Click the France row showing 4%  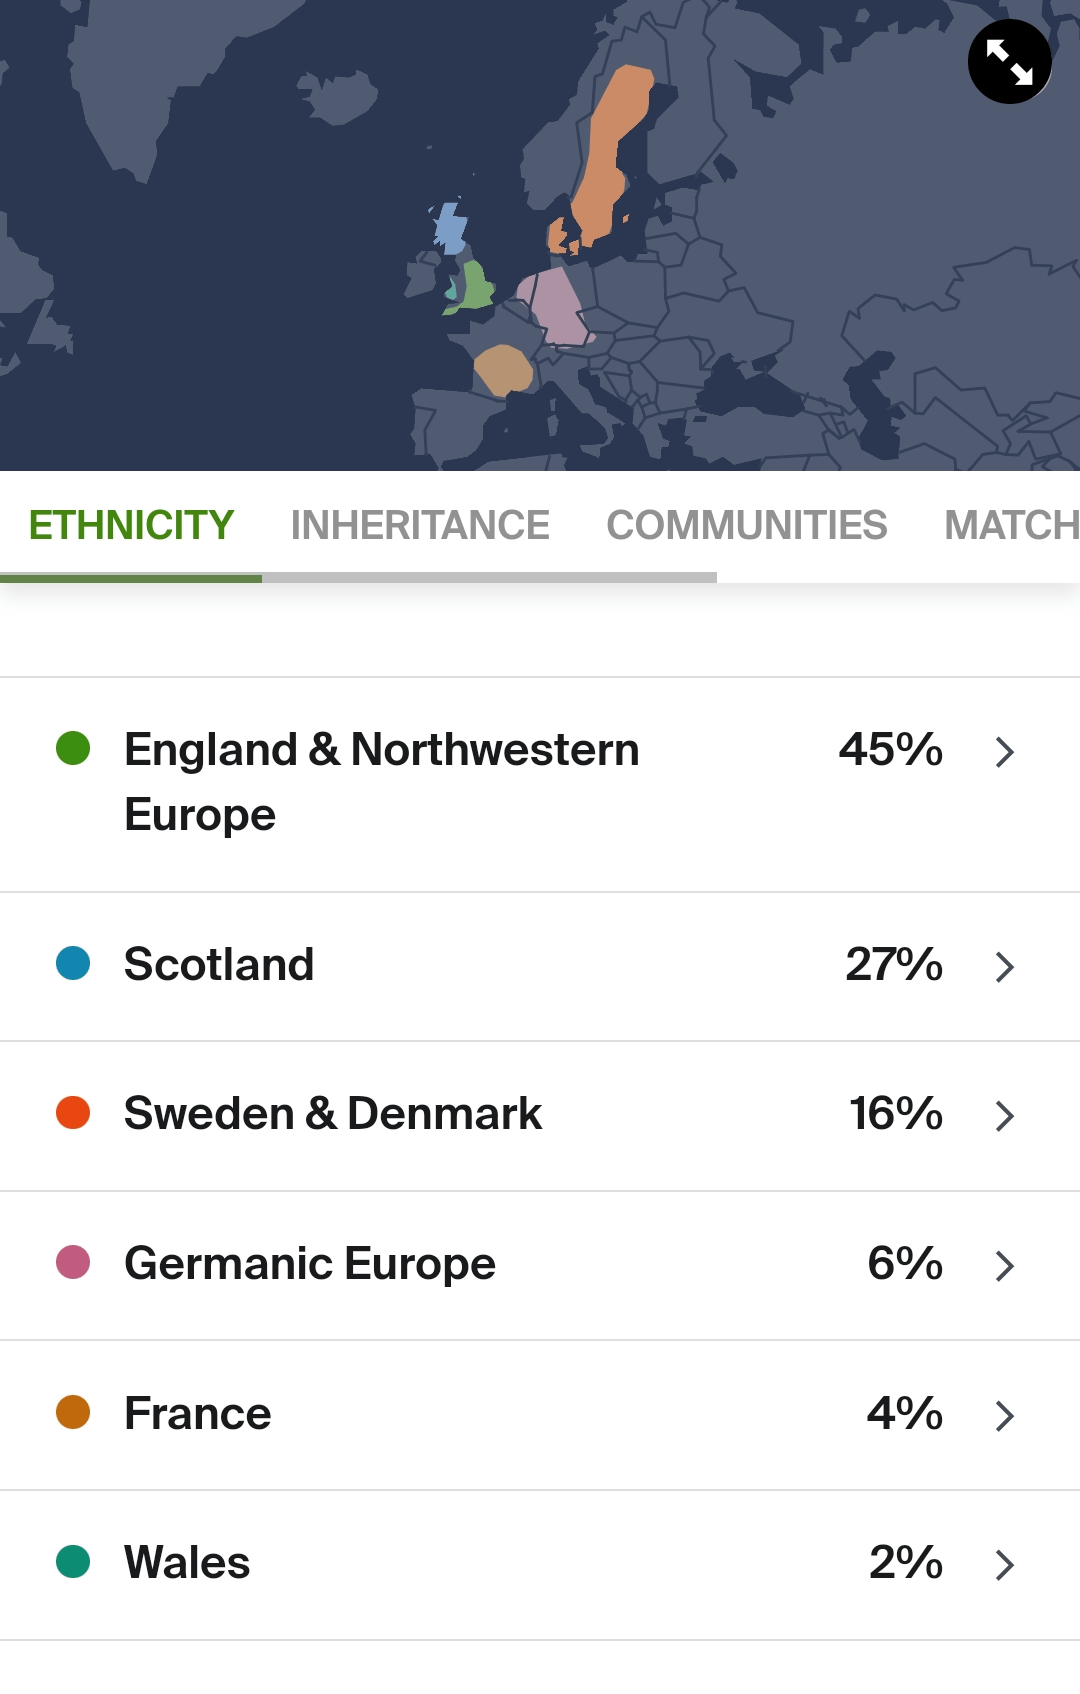(x=540, y=1415)
